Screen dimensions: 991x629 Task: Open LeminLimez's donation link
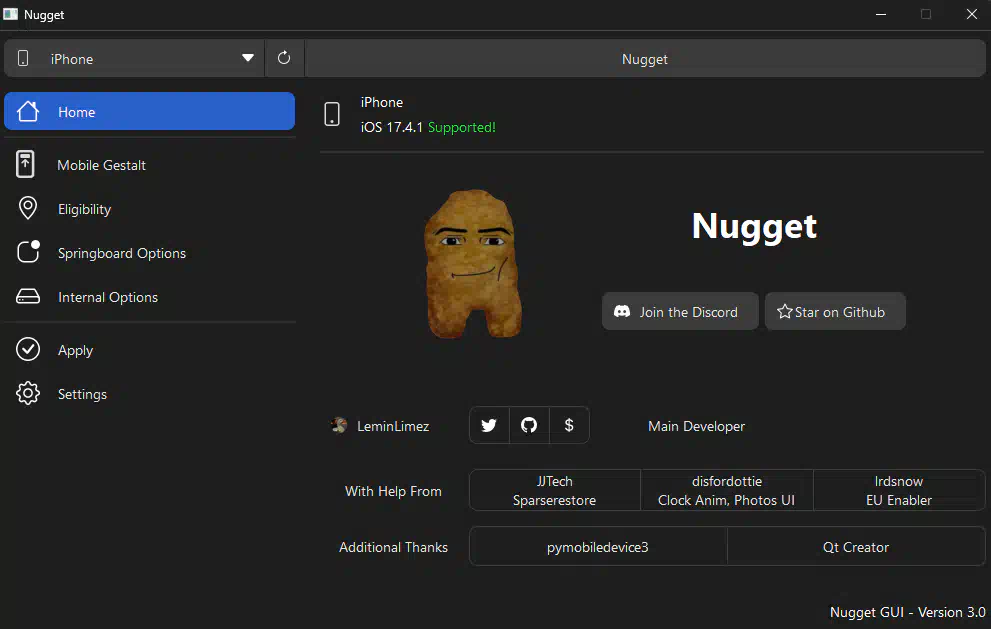569,425
